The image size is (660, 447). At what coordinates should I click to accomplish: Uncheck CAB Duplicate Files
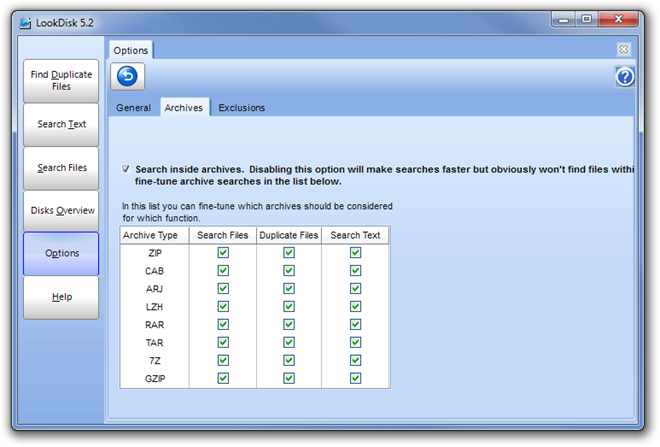[289, 271]
